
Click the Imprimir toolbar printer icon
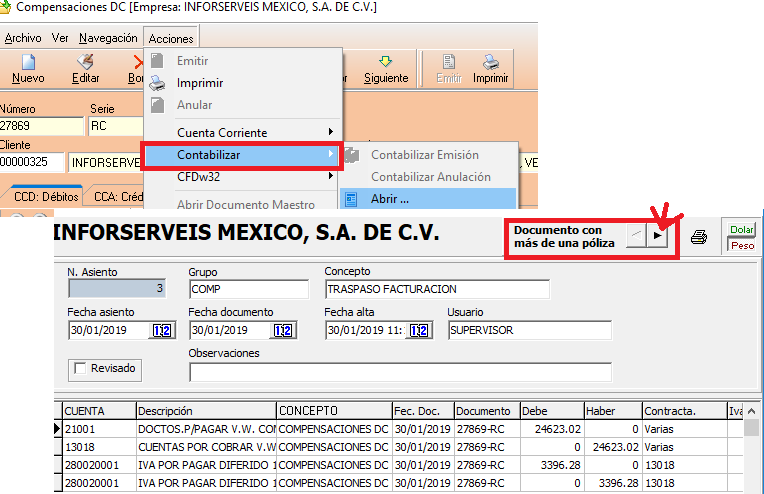click(491, 62)
